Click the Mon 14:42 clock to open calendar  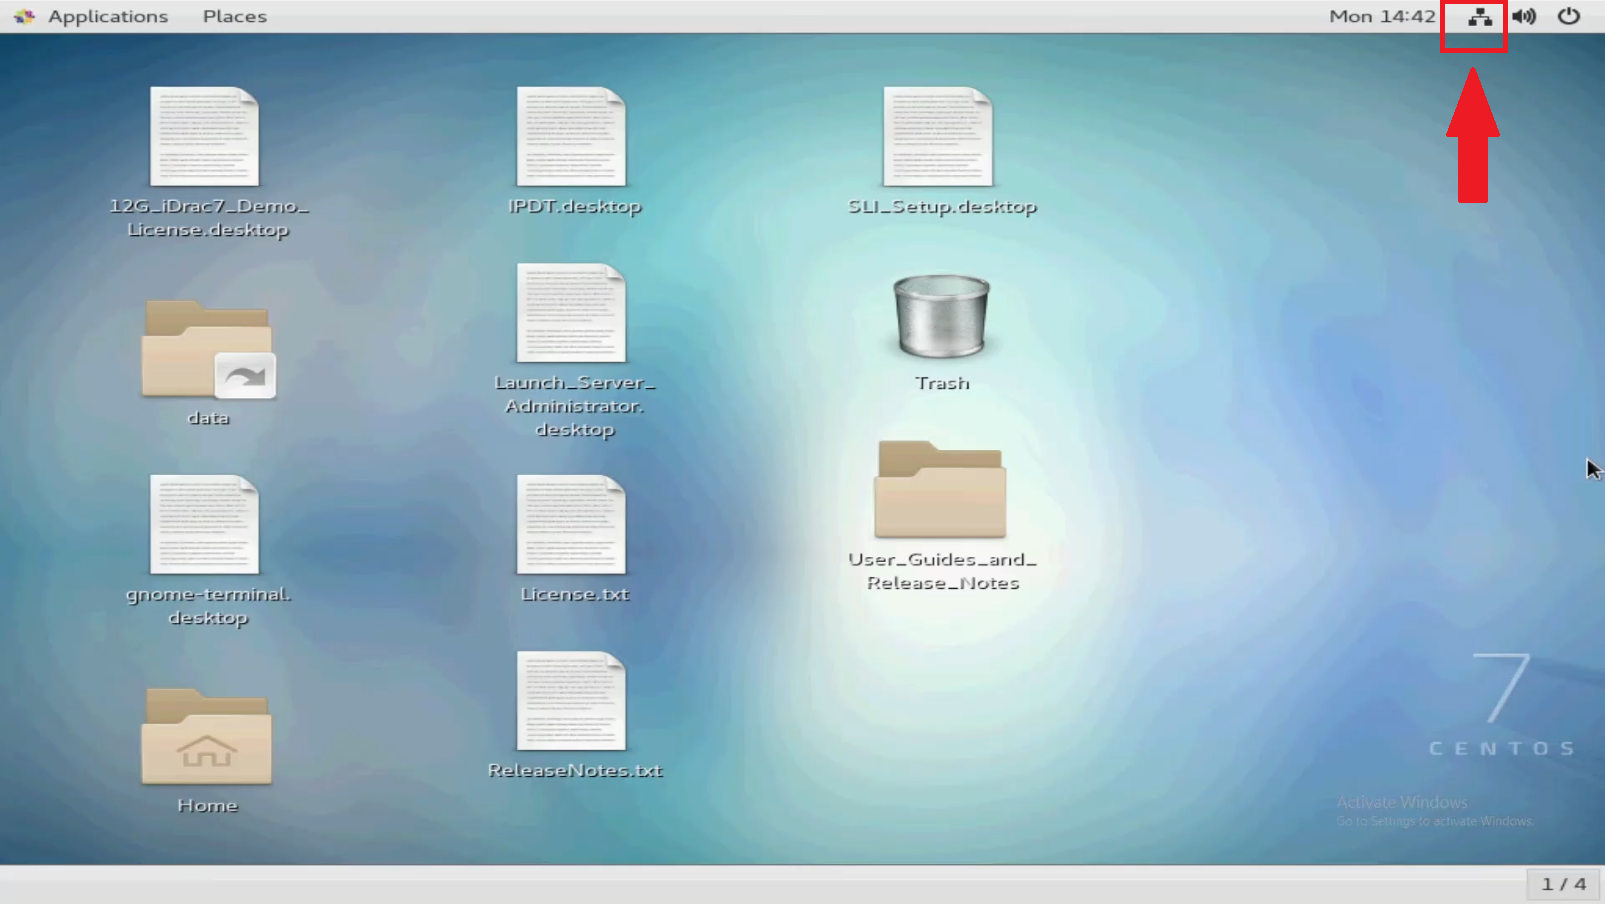point(1381,16)
